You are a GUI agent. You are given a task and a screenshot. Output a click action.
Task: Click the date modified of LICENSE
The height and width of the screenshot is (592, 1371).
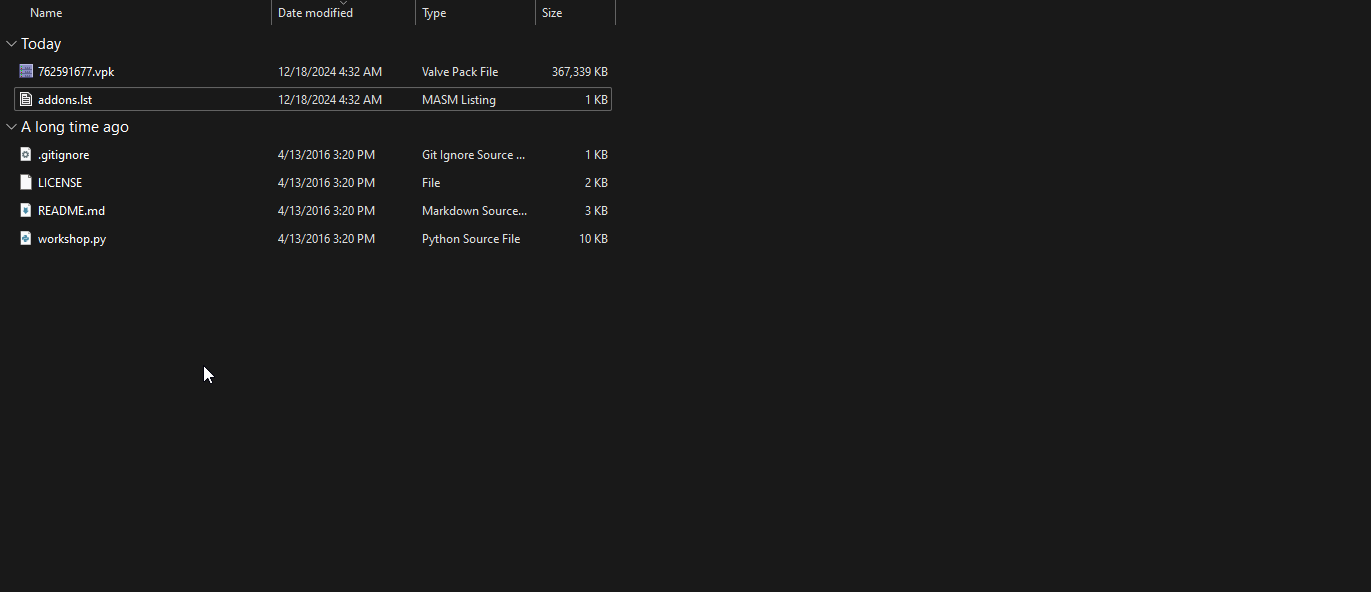[326, 183]
